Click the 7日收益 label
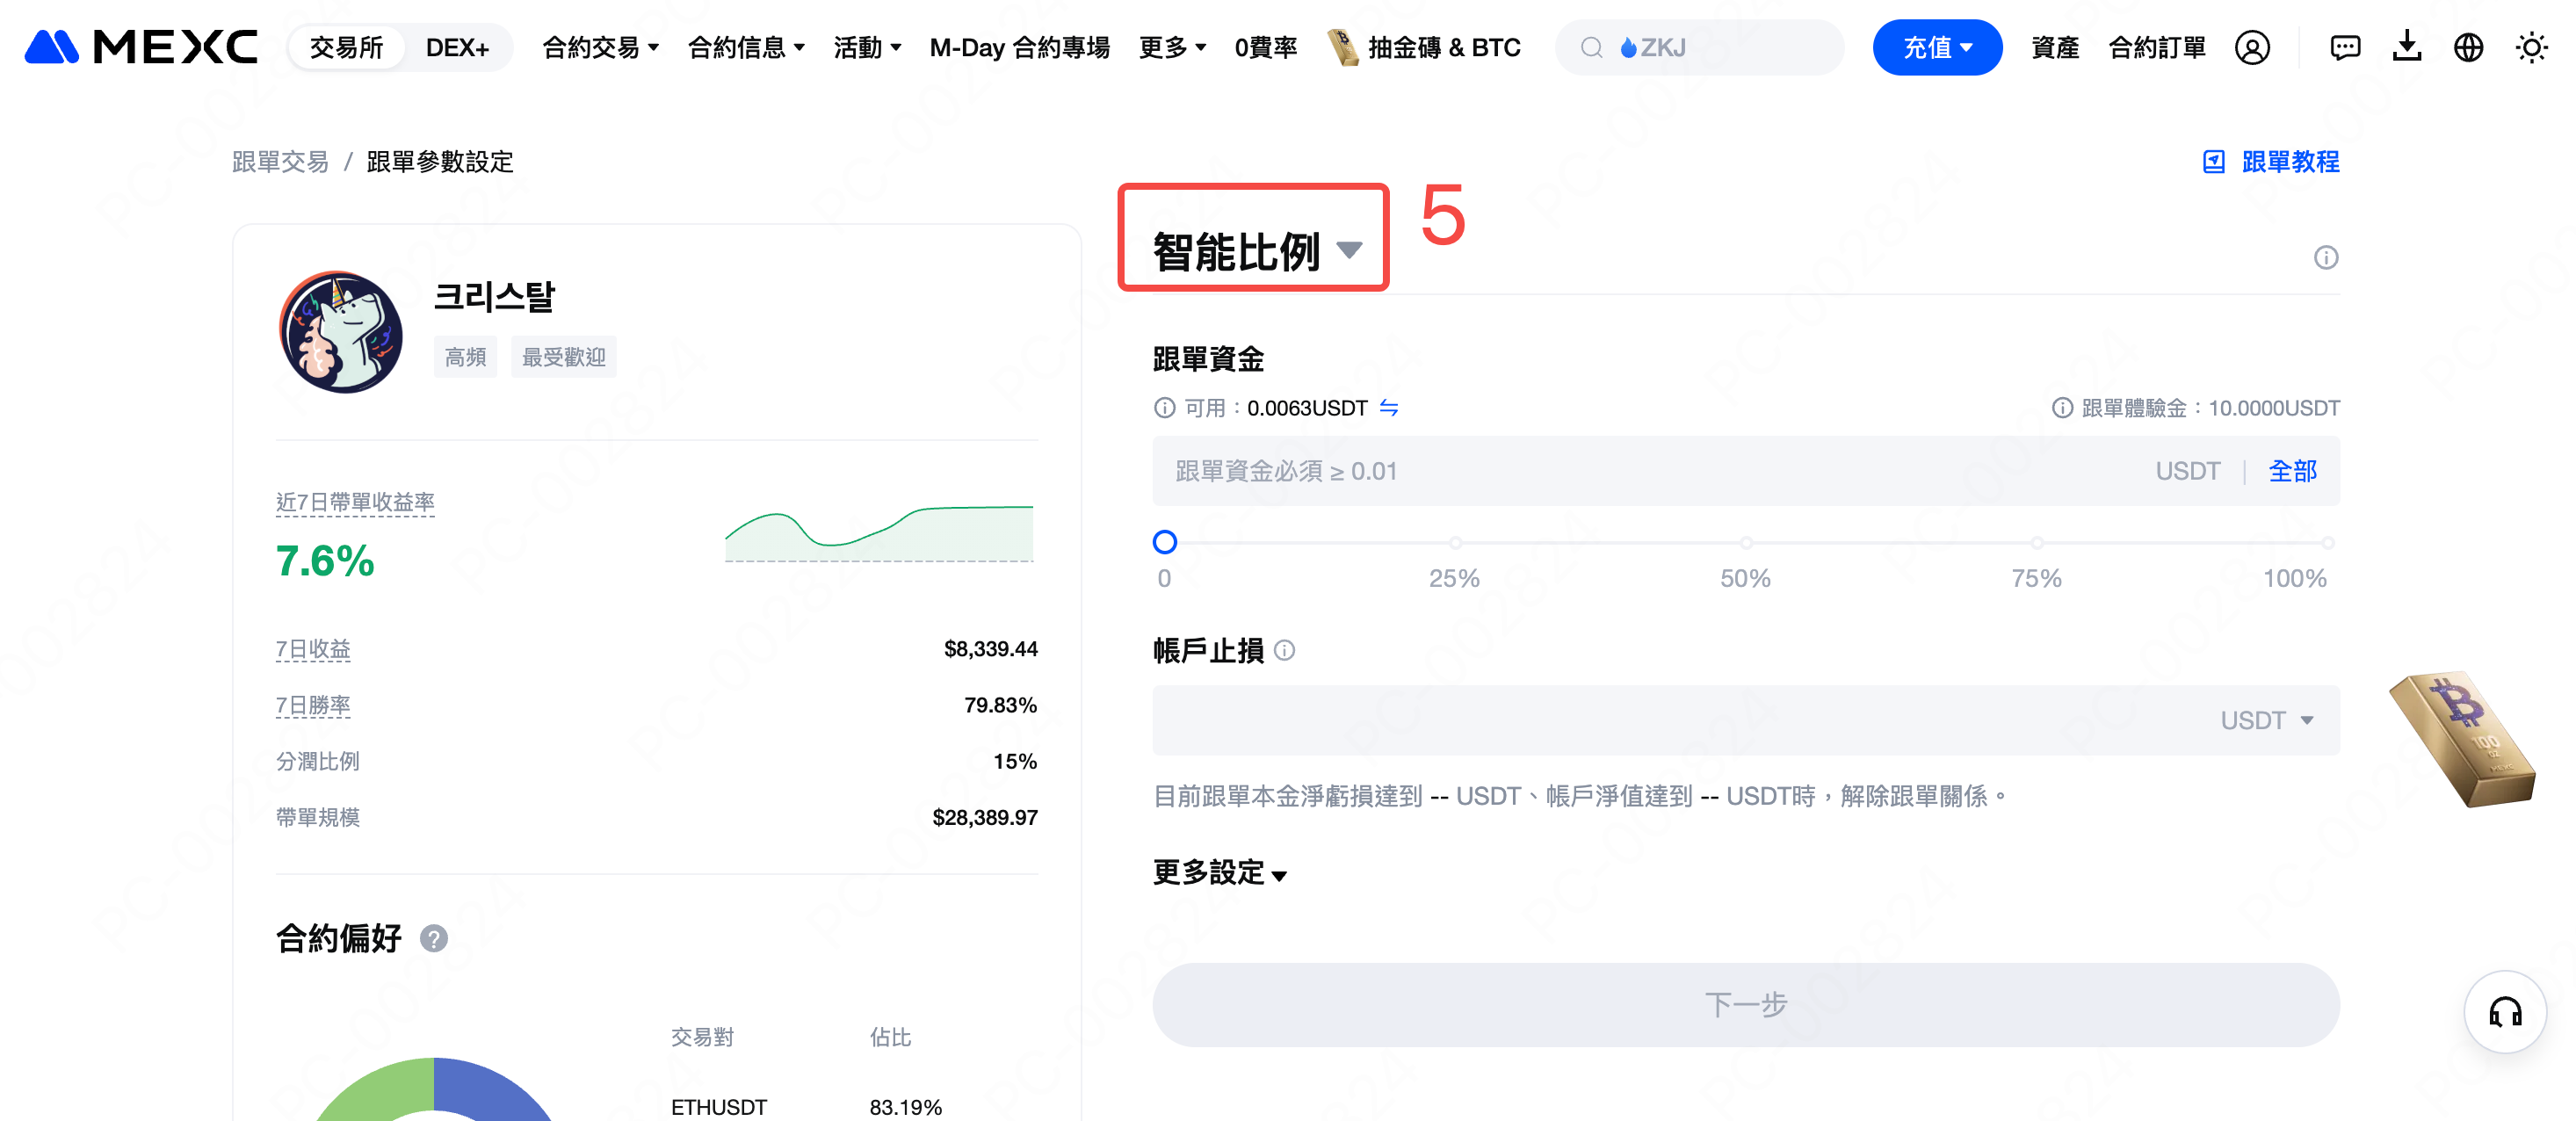The height and width of the screenshot is (1121, 2576). (x=313, y=649)
